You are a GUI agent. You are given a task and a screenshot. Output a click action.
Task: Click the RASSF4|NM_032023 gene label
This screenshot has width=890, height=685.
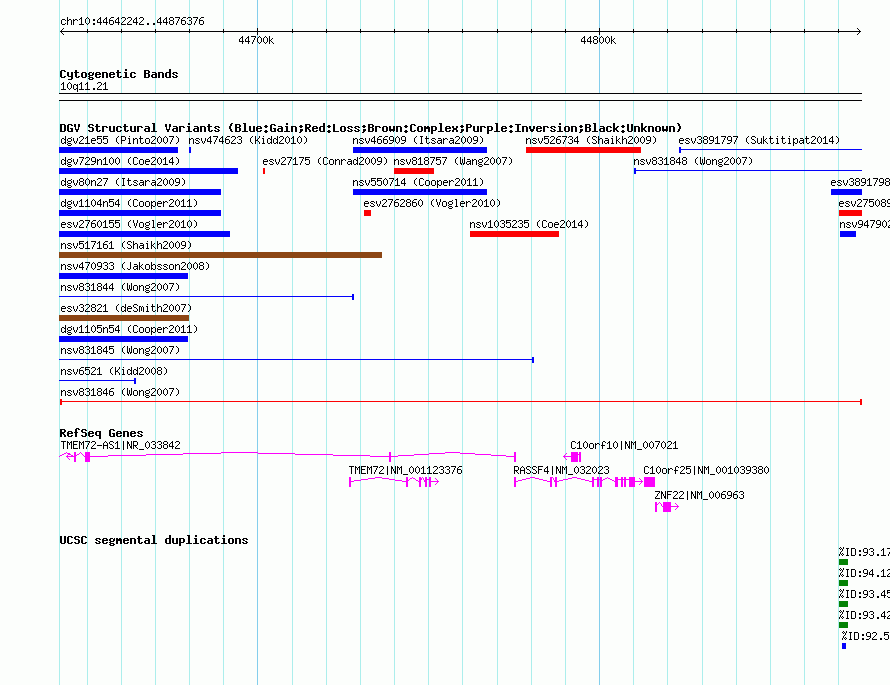(x=561, y=470)
